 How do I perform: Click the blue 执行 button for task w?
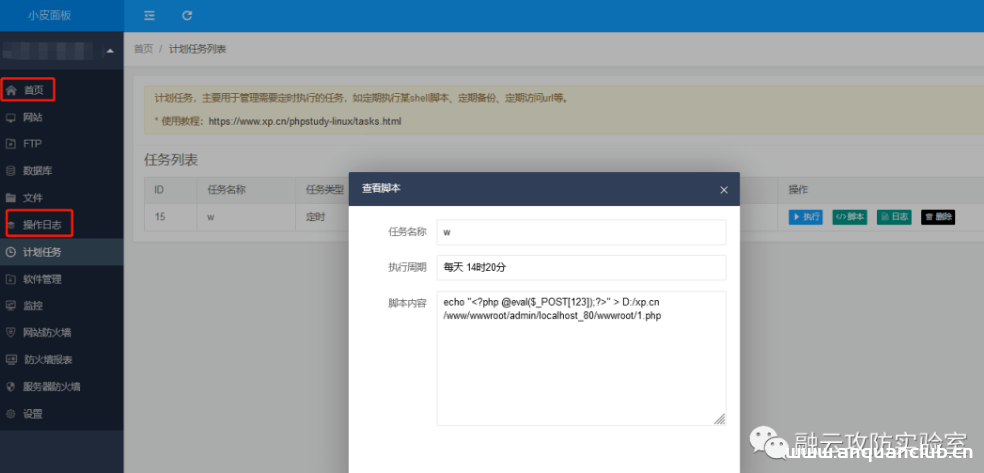coord(805,217)
